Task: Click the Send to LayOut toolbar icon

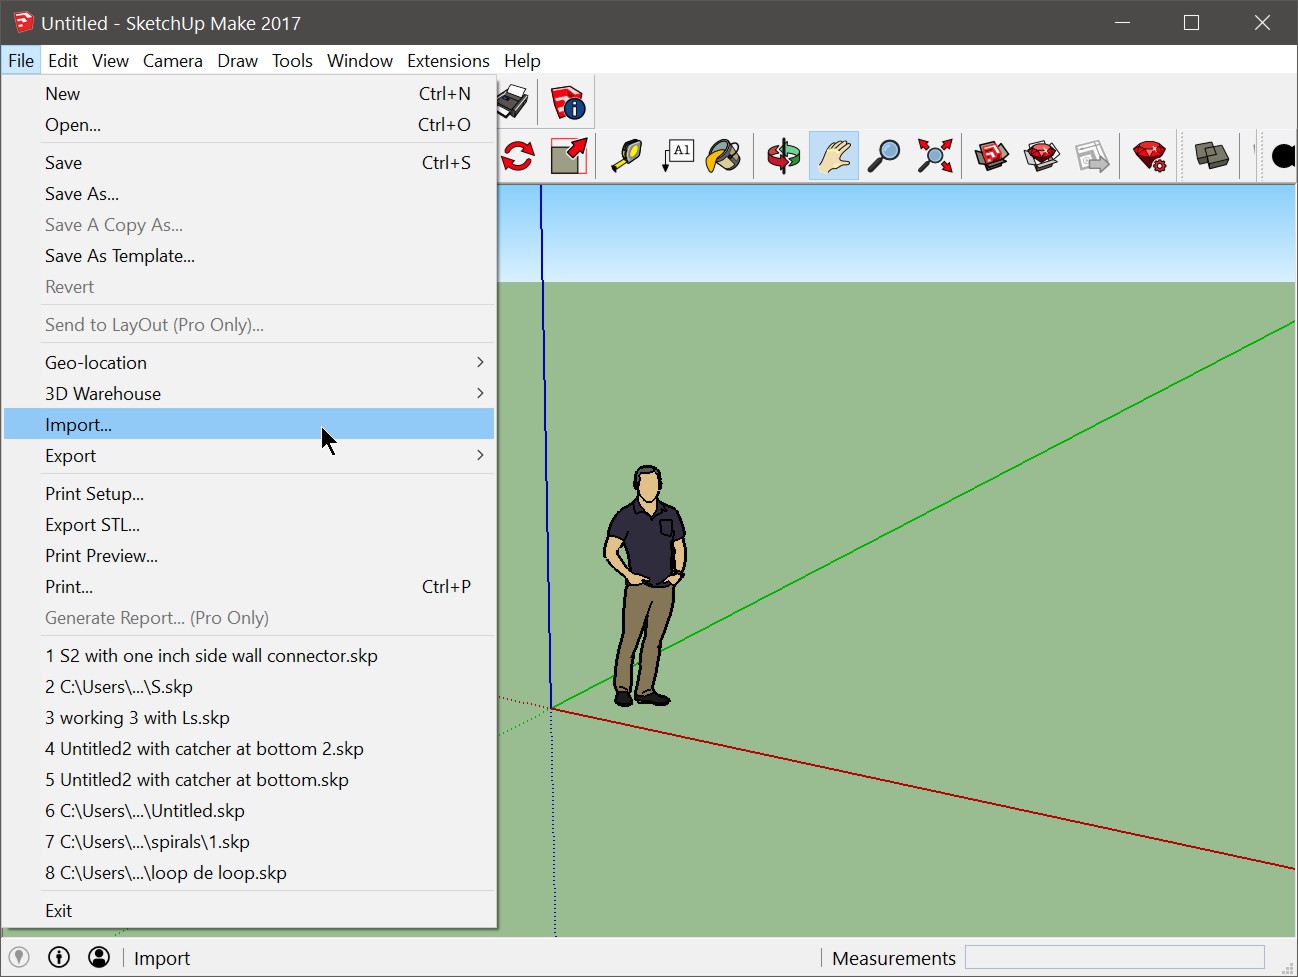Action: click(x=1092, y=156)
